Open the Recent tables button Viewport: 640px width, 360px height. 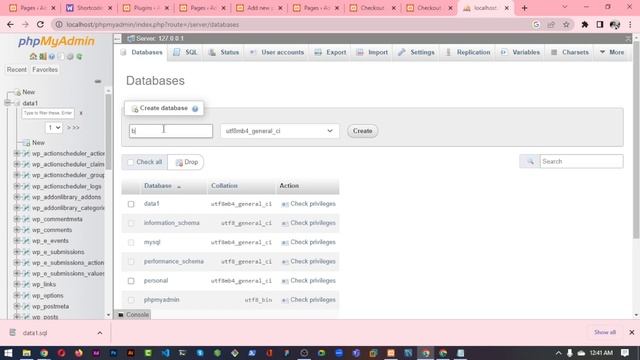click(x=17, y=70)
